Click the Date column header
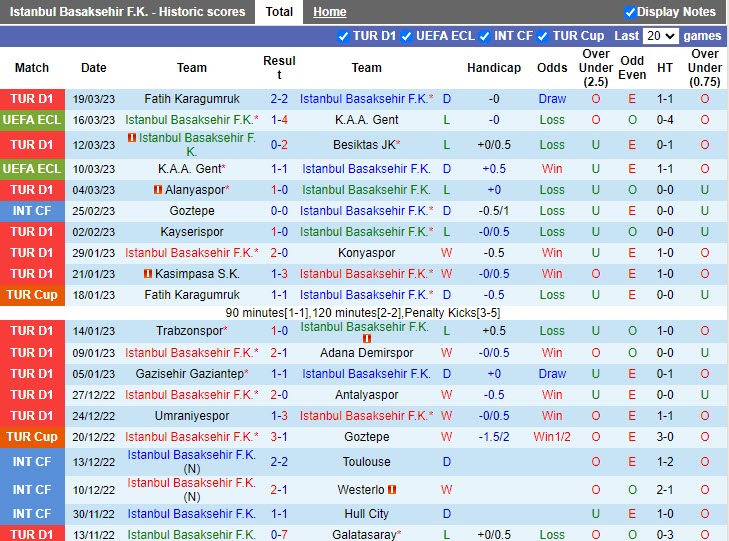The image size is (729, 541). 93,68
